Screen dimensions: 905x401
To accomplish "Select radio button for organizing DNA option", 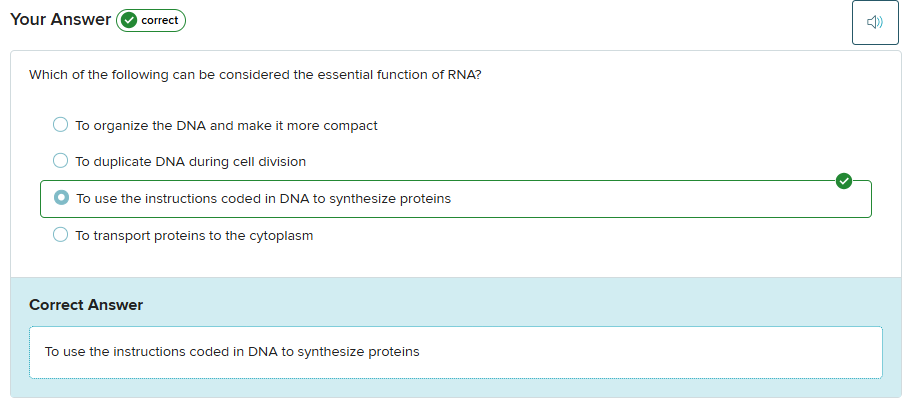I will pyautogui.click(x=60, y=125).
